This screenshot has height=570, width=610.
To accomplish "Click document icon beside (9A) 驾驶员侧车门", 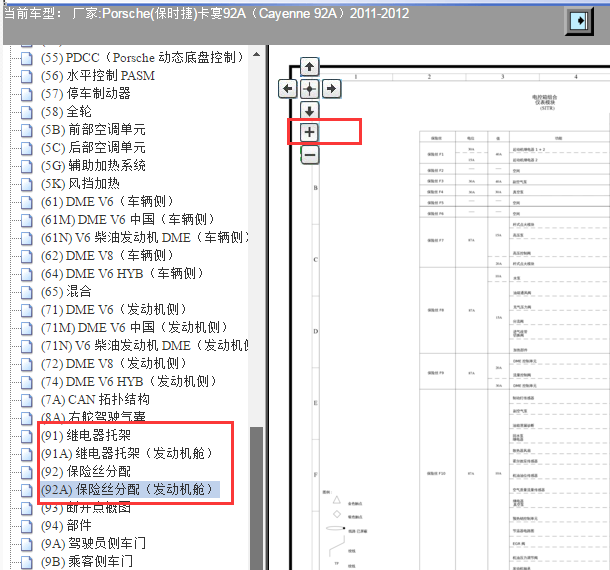I will tap(26, 544).
